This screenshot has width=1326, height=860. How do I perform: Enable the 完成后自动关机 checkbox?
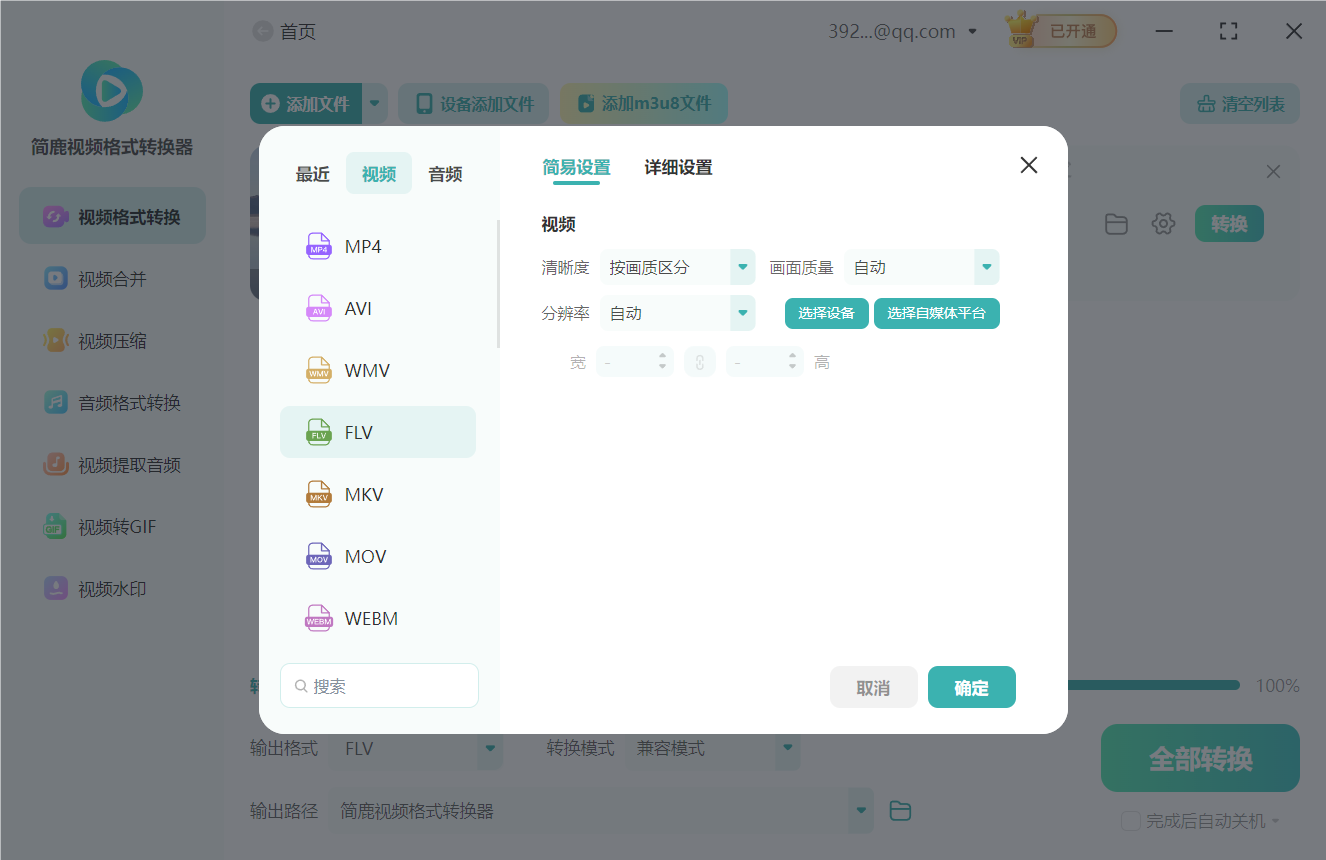click(x=1130, y=820)
